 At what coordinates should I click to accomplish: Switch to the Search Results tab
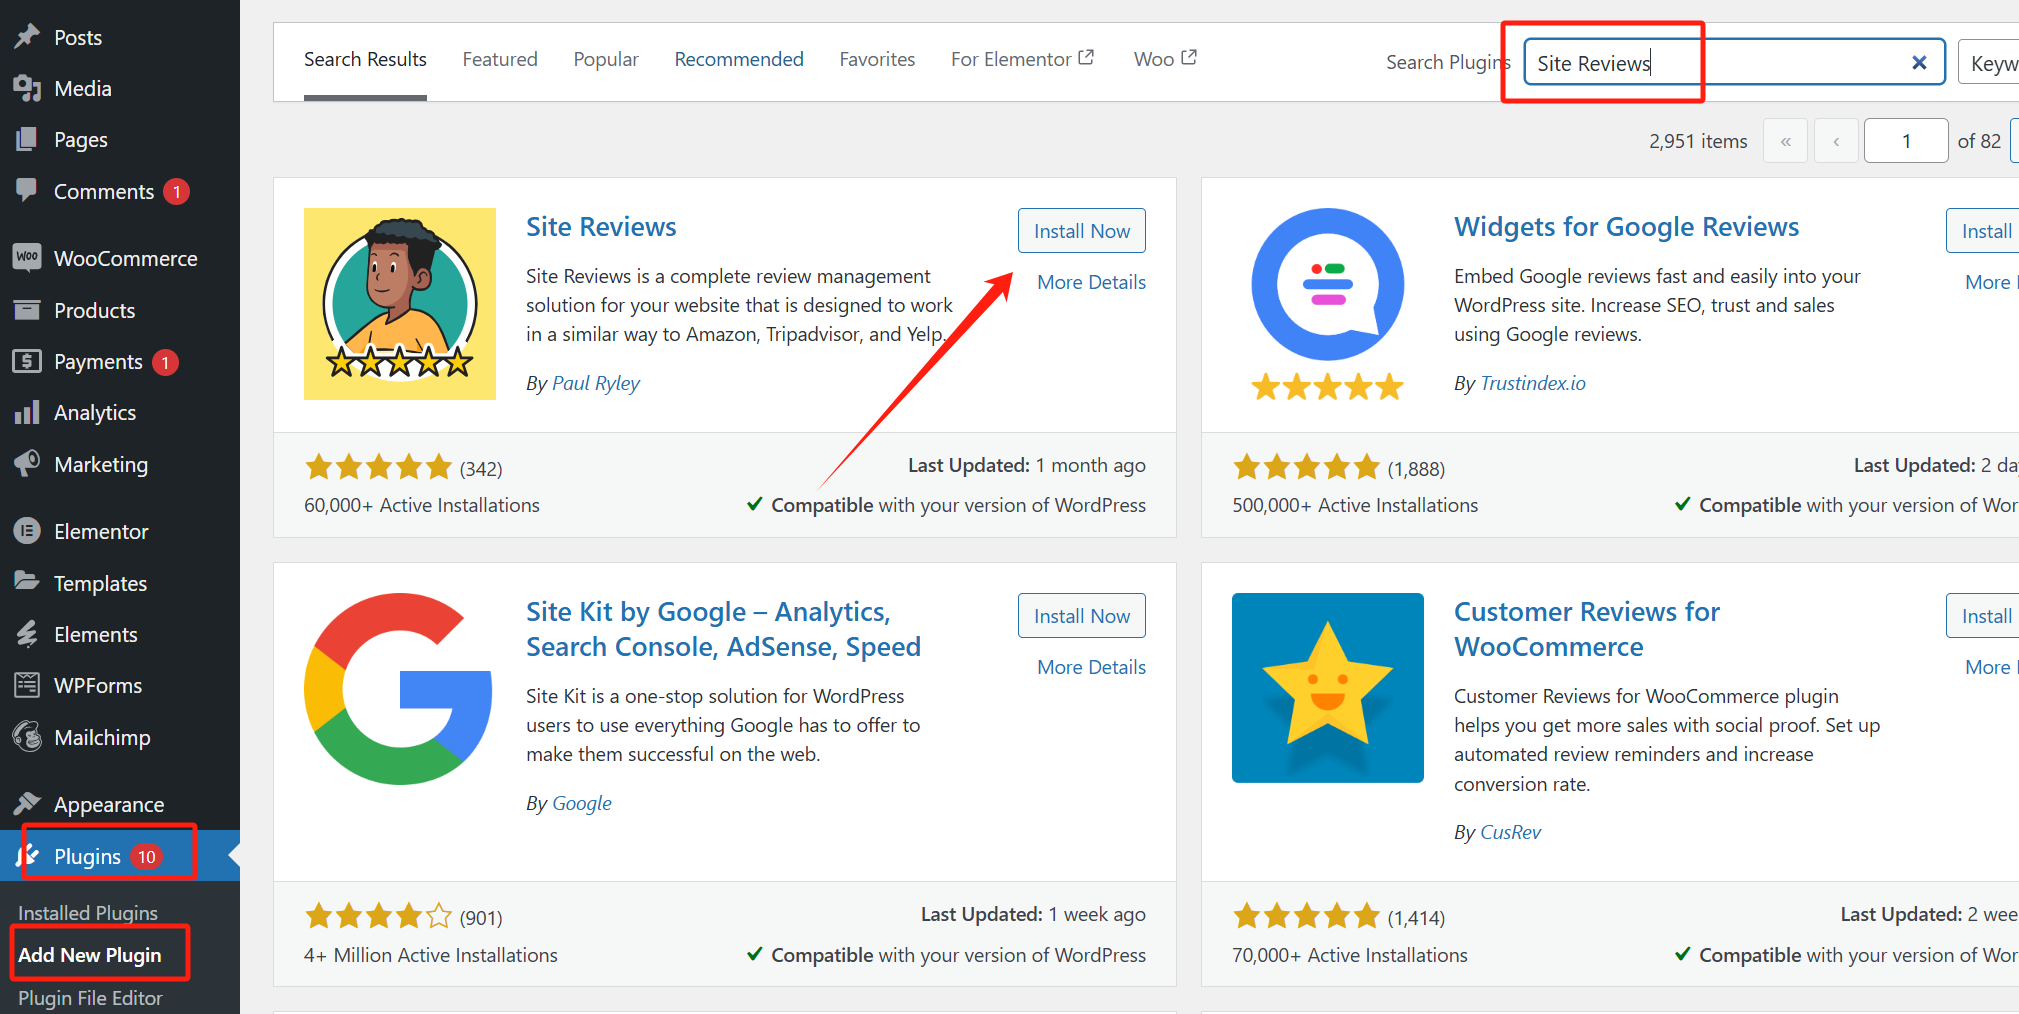365,60
